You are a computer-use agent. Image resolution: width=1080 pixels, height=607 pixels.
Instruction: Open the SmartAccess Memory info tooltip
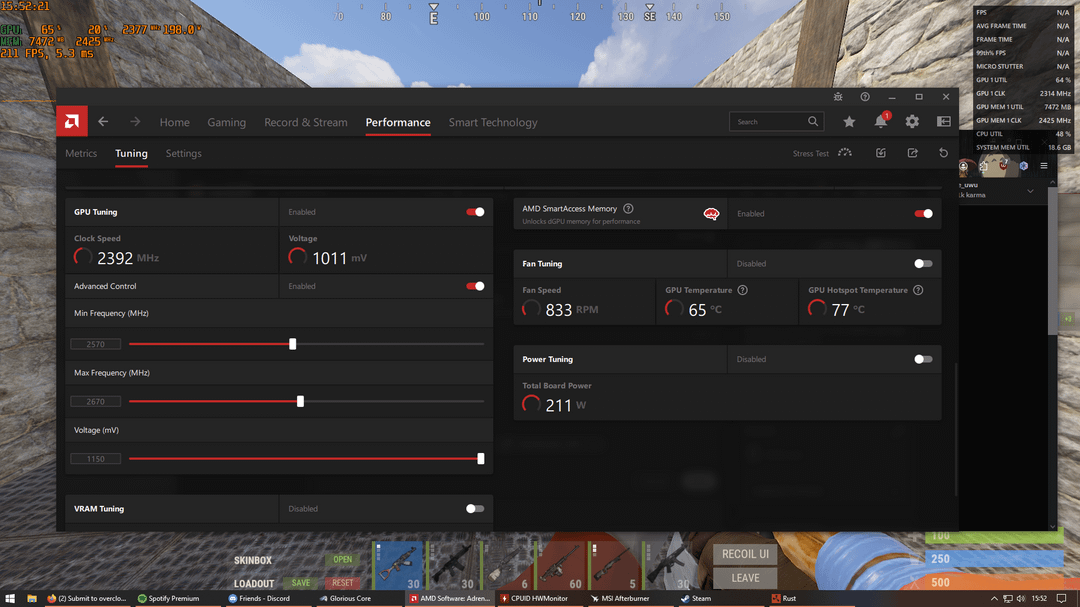[627, 209]
